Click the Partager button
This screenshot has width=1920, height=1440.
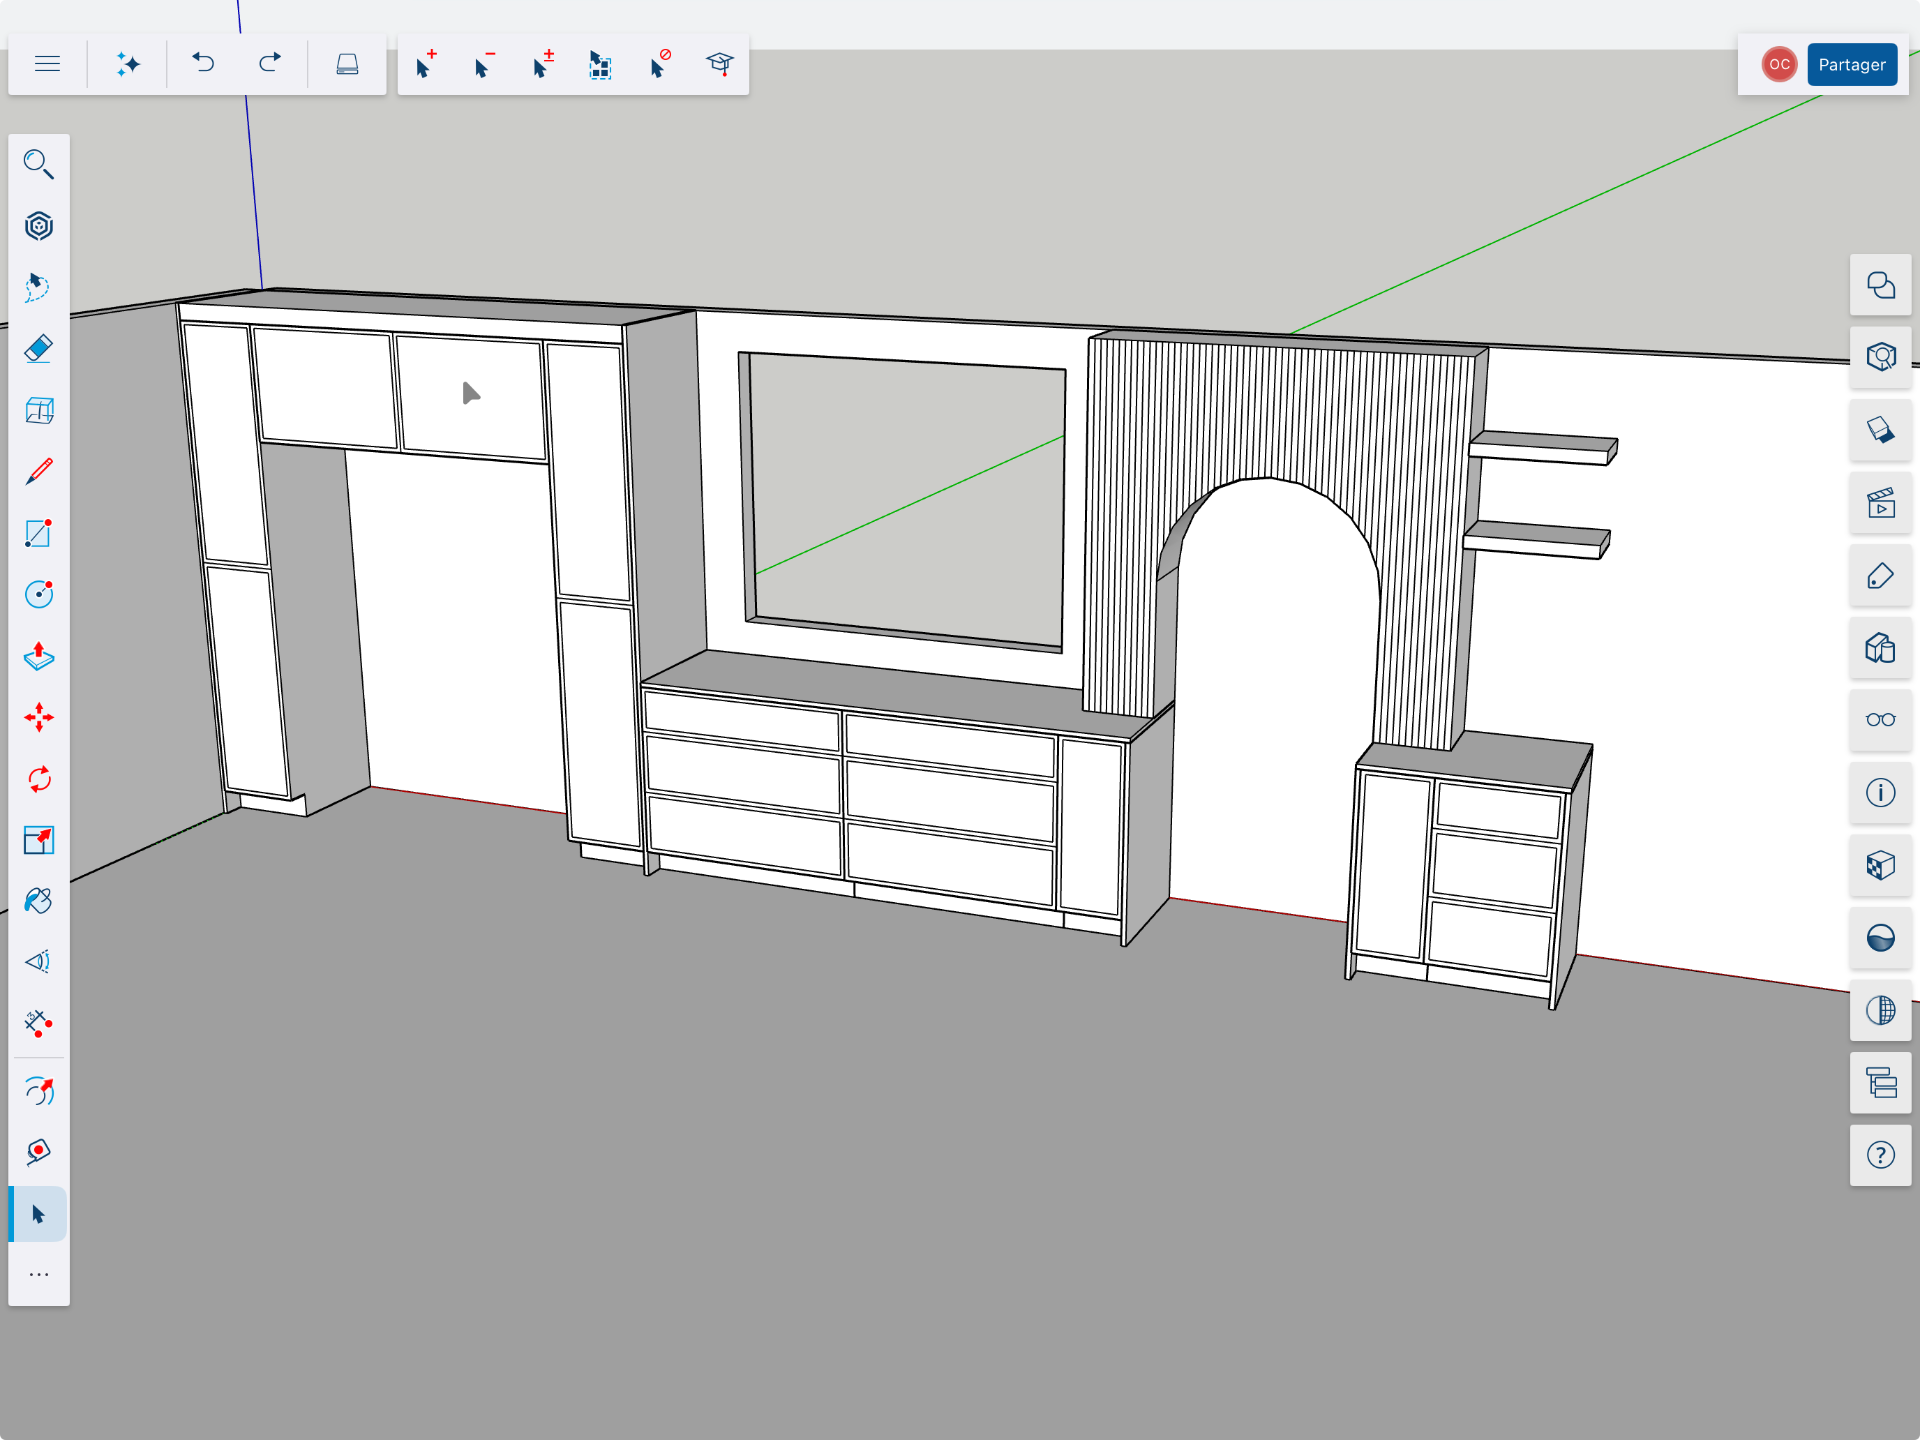tap(1852, 64)
